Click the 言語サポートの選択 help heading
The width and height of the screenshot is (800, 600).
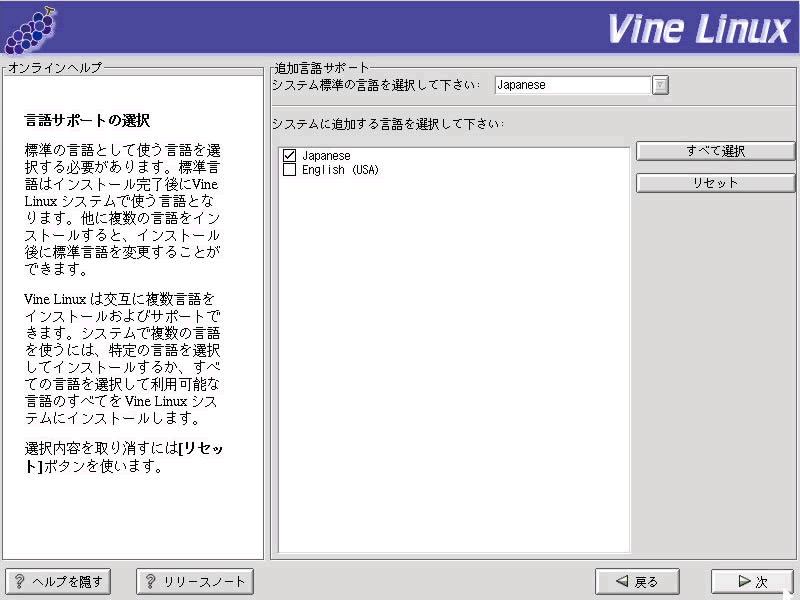87,120
